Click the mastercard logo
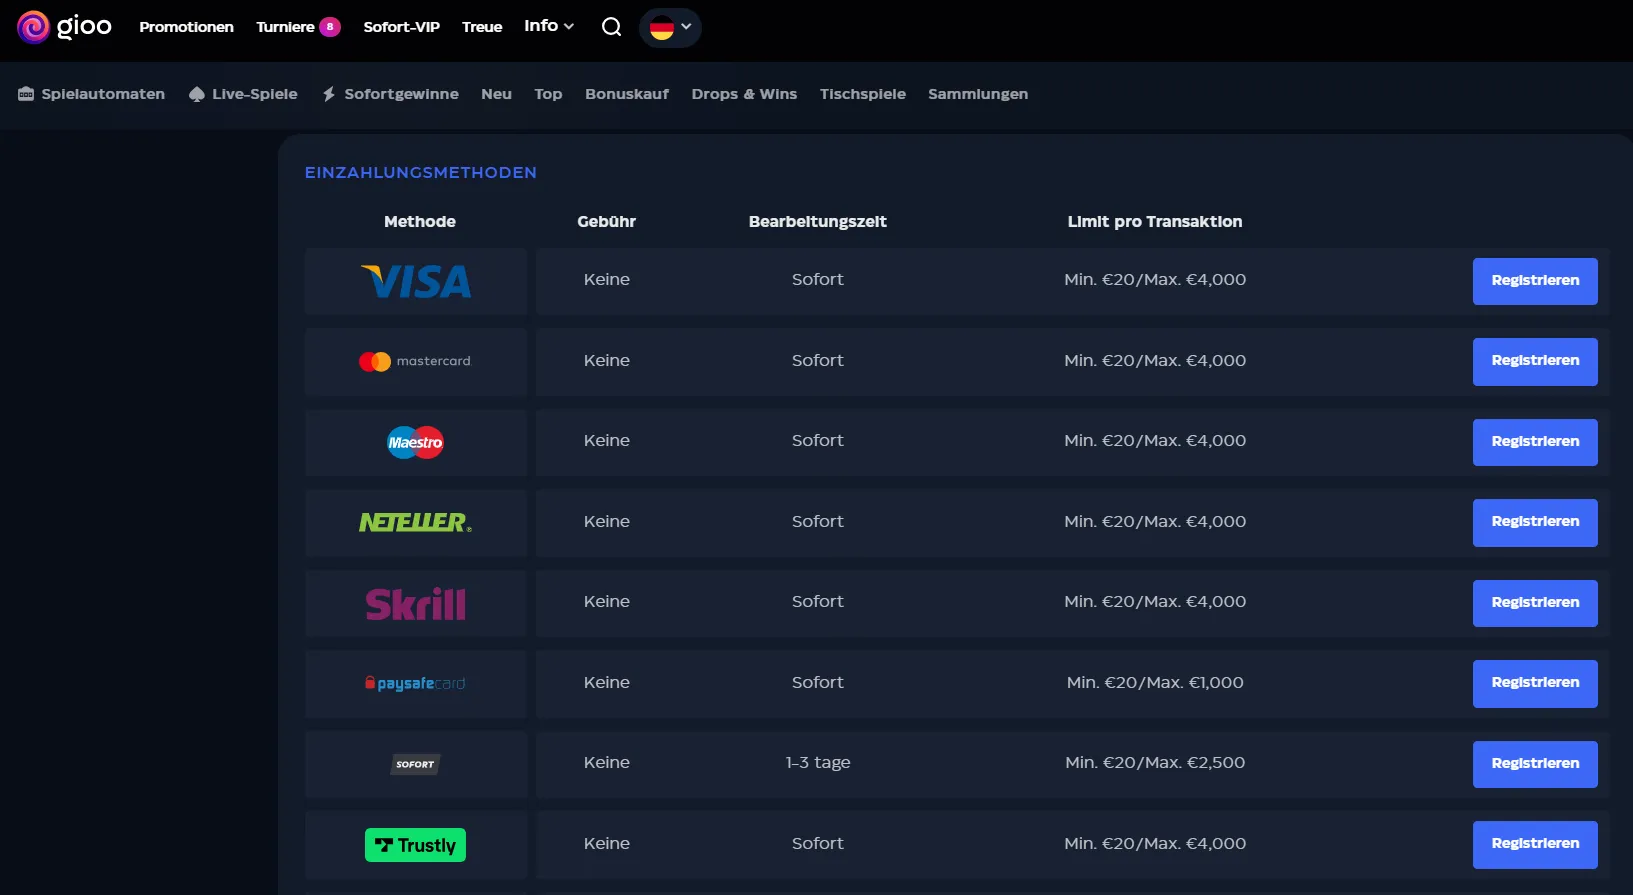The width and height of the screenshot is (1633, 895). coord(415,361)
